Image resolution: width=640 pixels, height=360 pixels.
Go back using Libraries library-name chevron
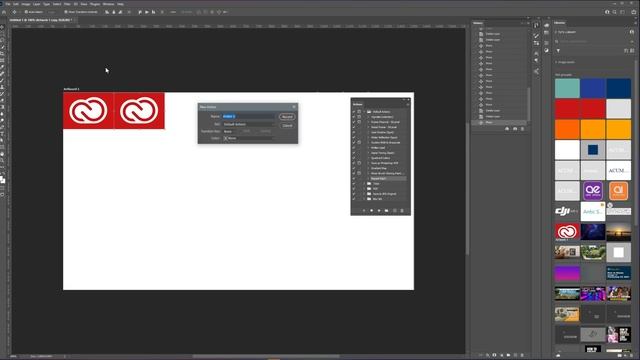coord(556,32)
